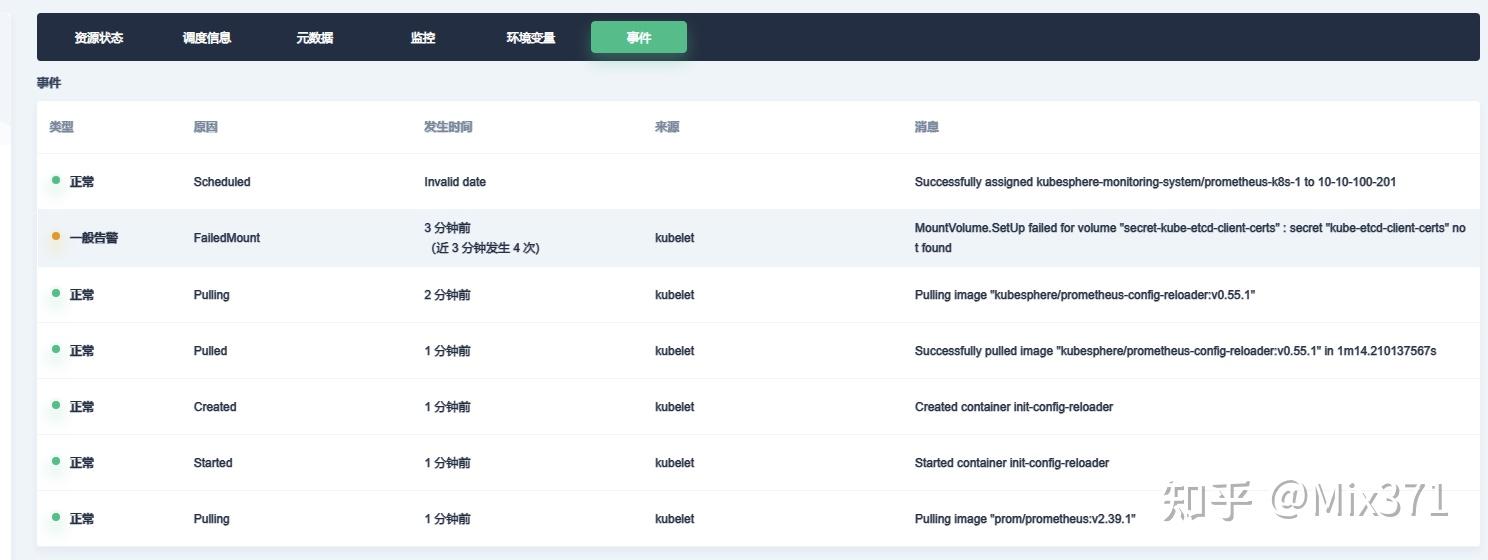This screenshot has width=1488, height=560.
Task: Click the green status dot on Scheduled row
Action: pyautogui.click(x=56, y=181)
